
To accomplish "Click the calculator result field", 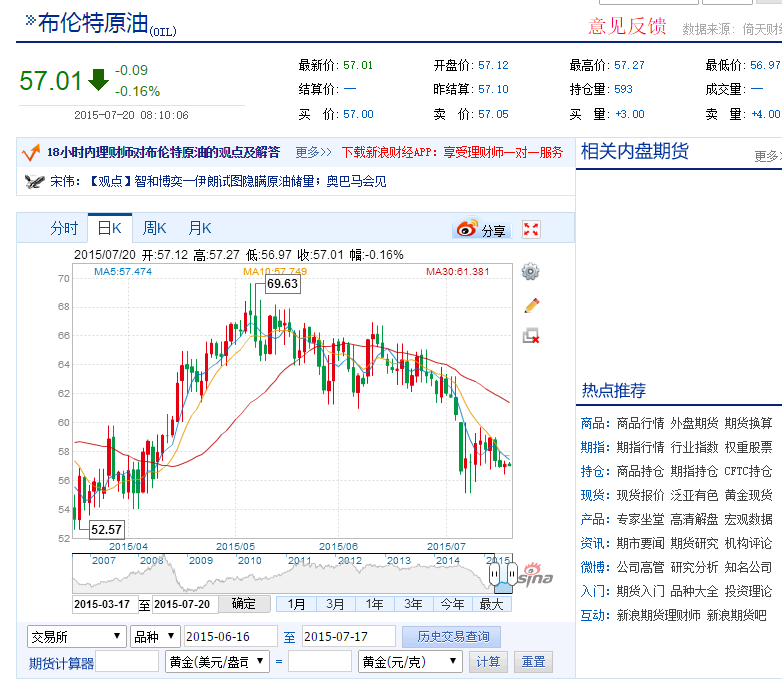I will point(320,662).
